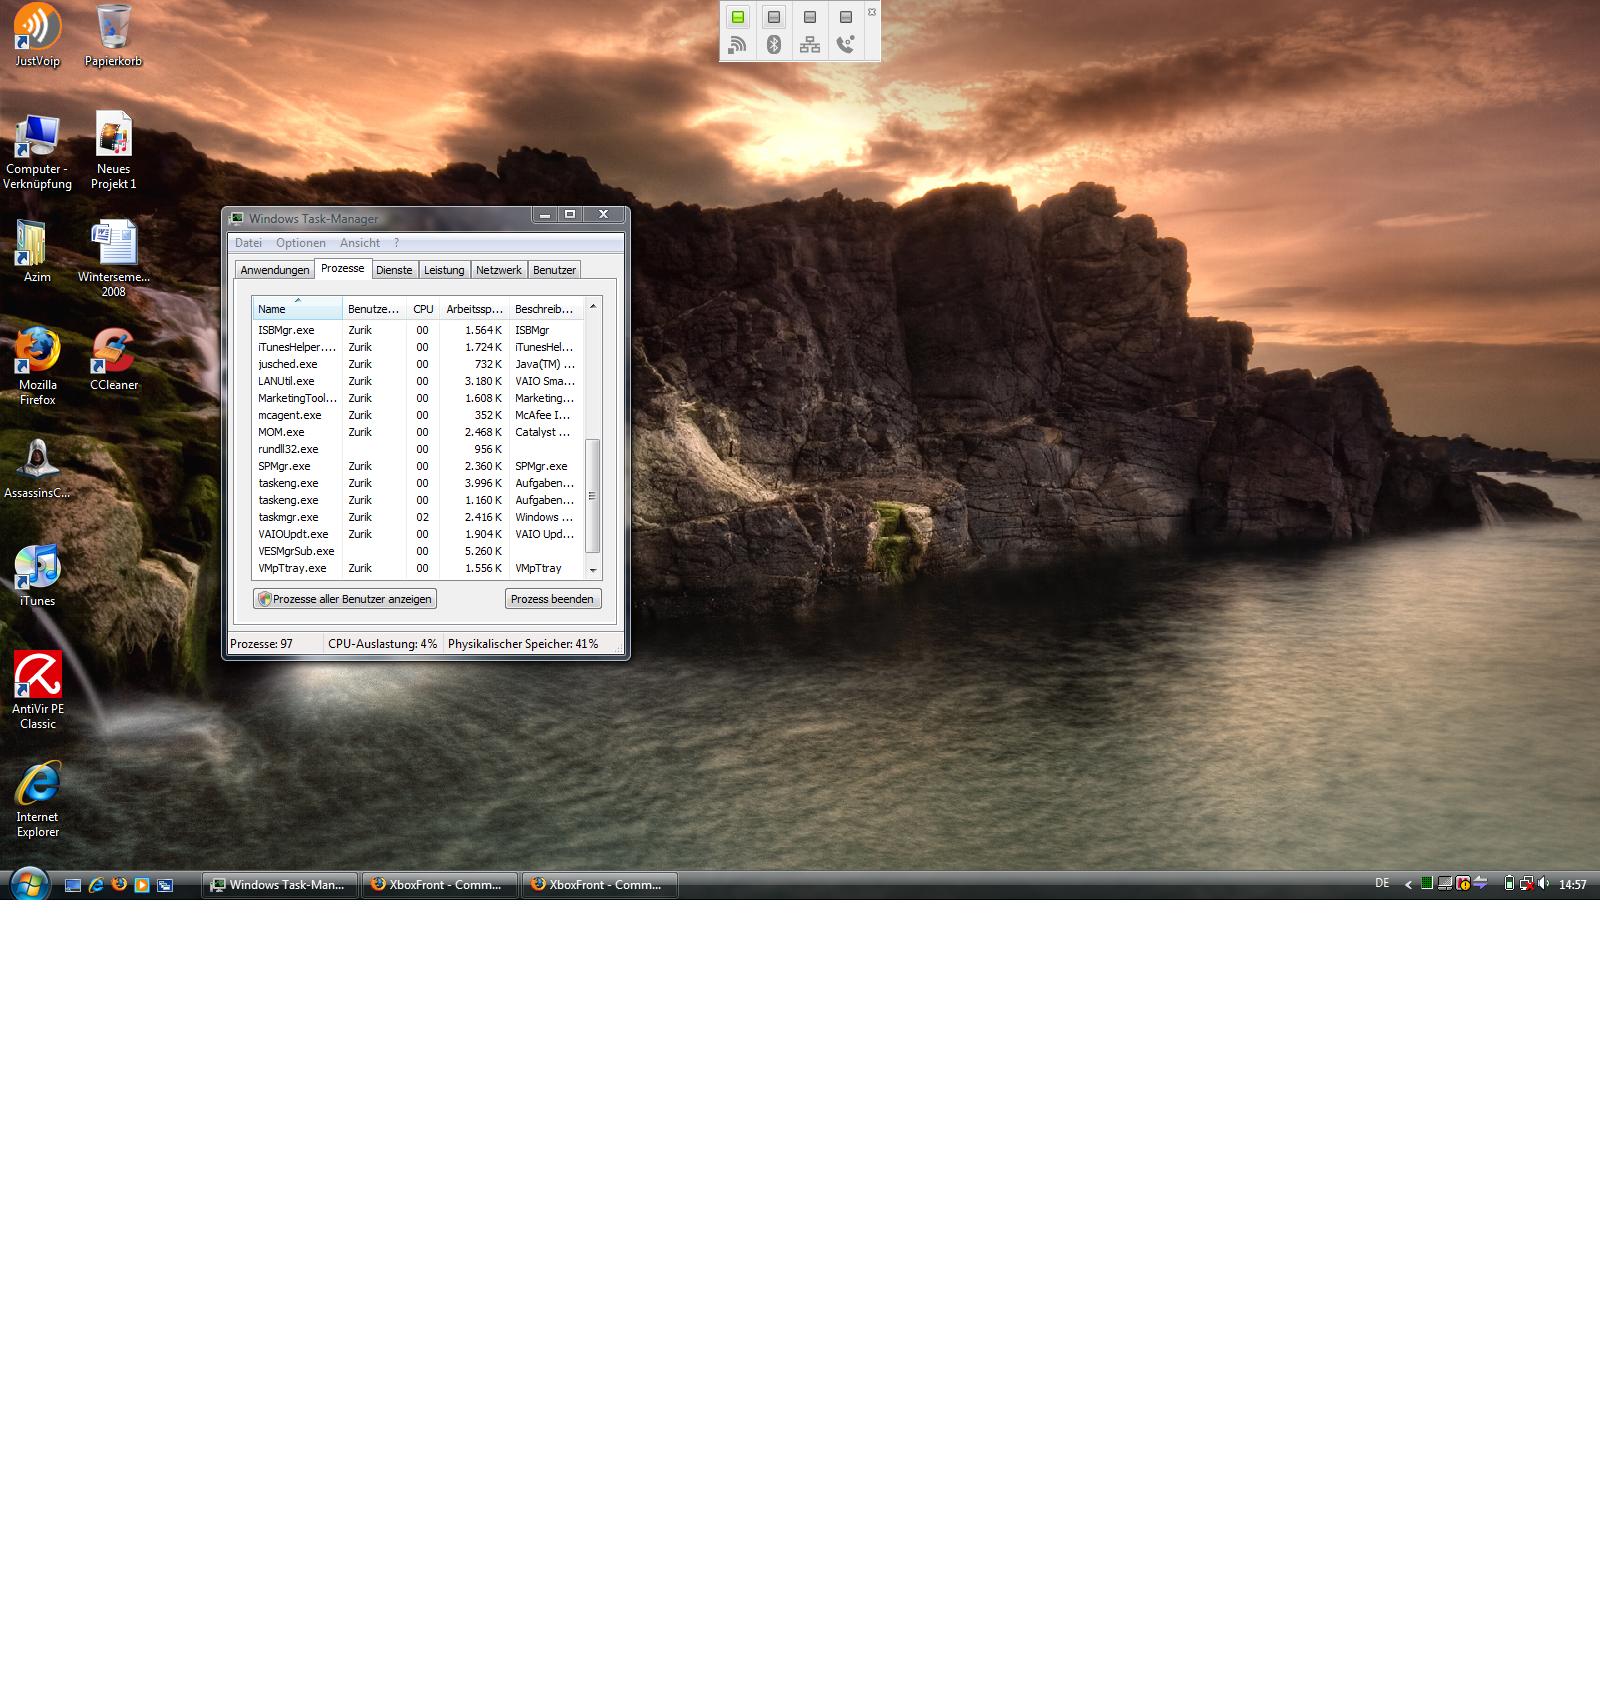Click the Windows Start orb
This screenshot has height=1690, width=1600.
pos(29,884)
